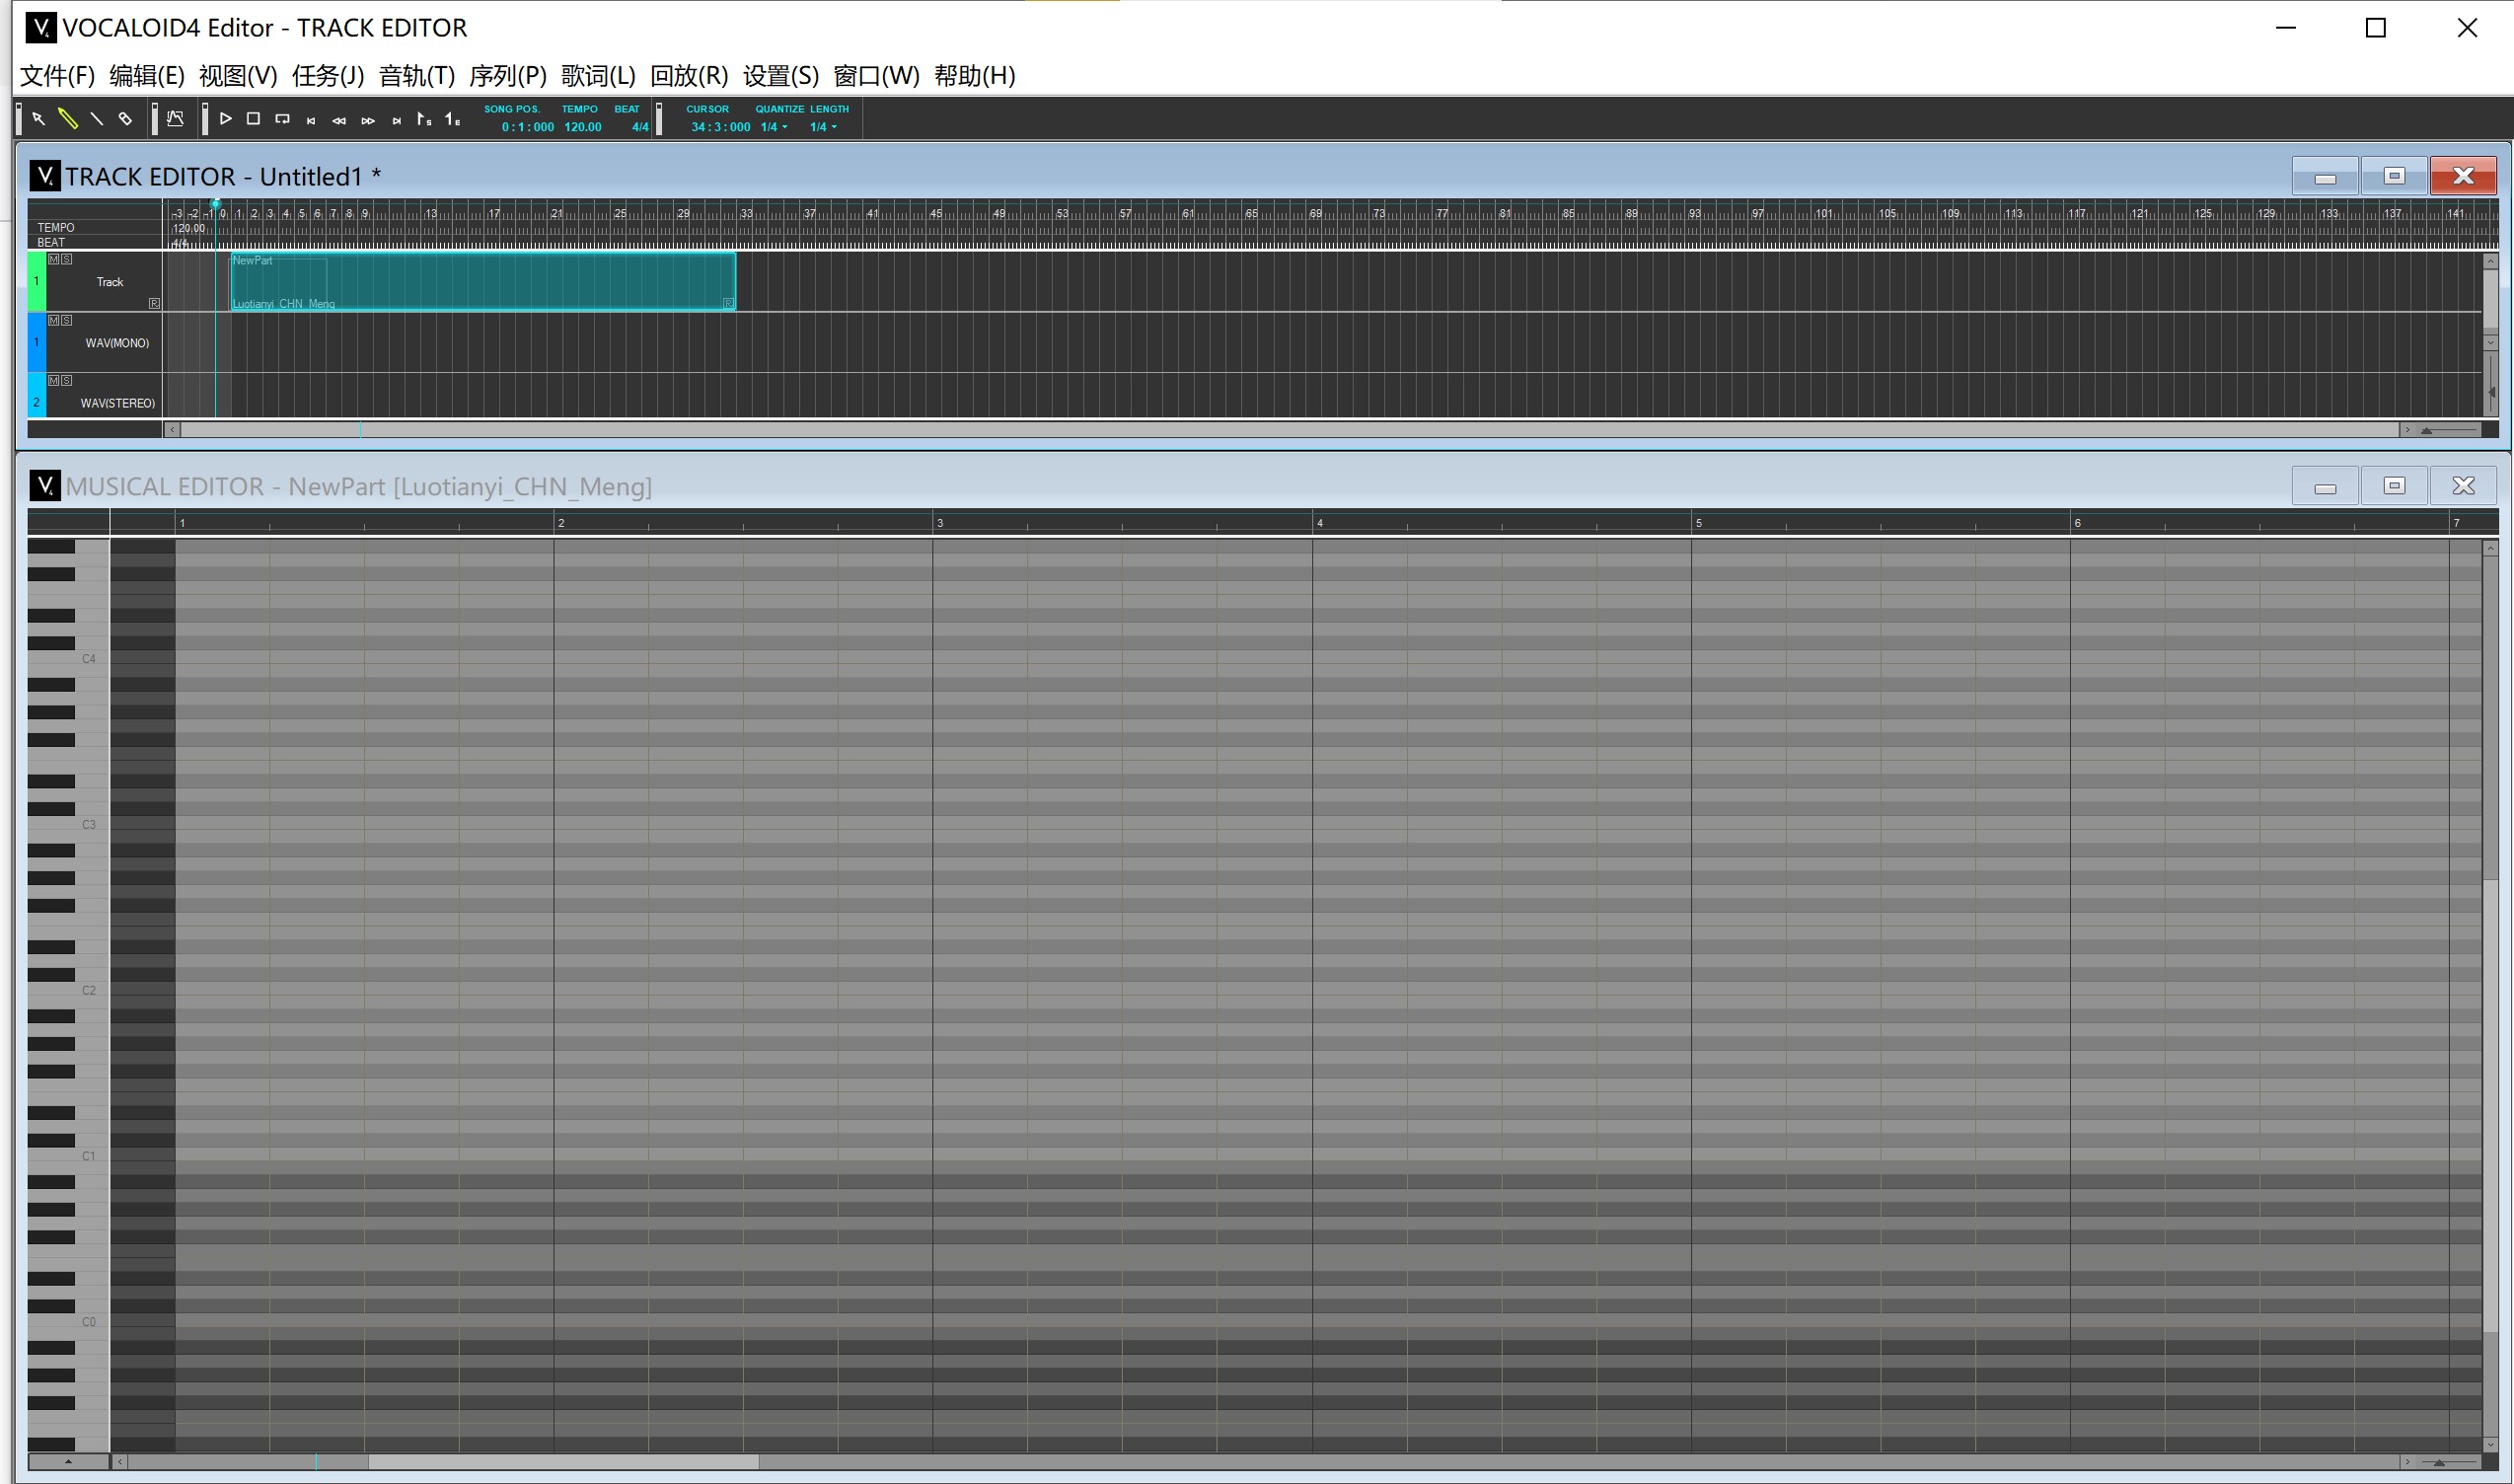Select the yellow Pencil tool
The width and height of the screenshot is (2514, 1484).
coord(67,119)
